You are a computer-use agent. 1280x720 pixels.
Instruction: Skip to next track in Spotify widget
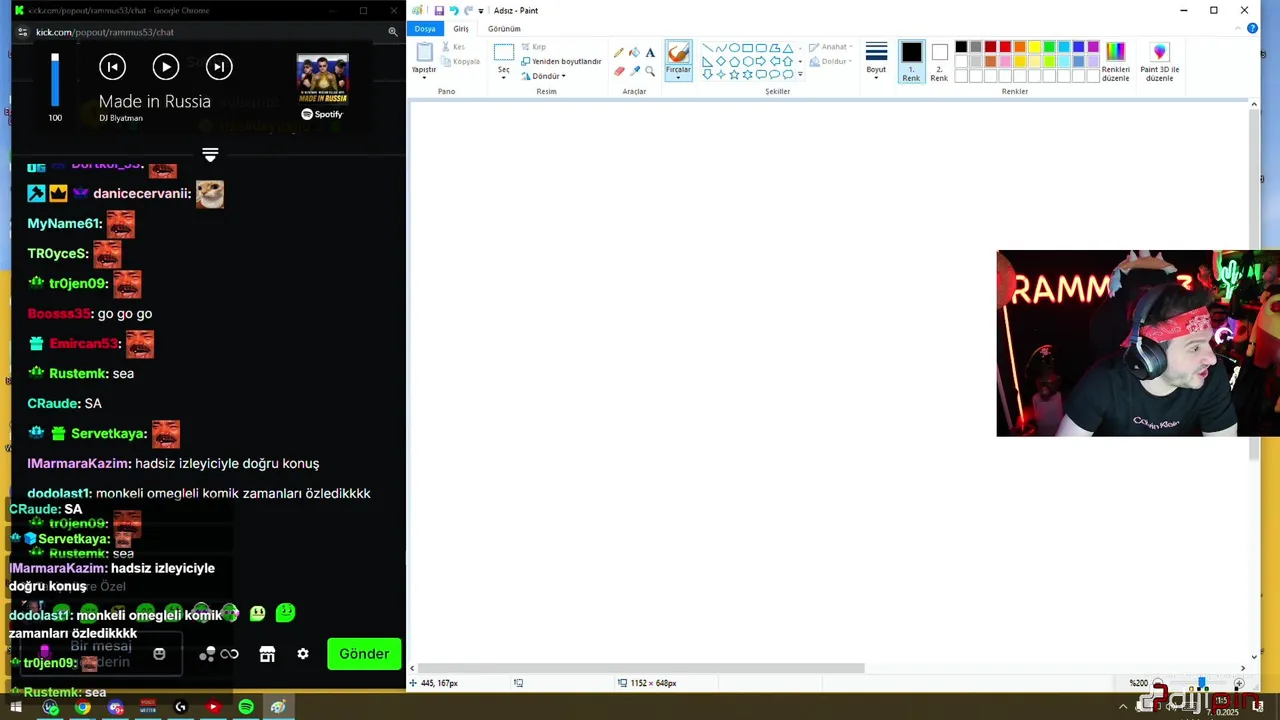pos(219,67)
